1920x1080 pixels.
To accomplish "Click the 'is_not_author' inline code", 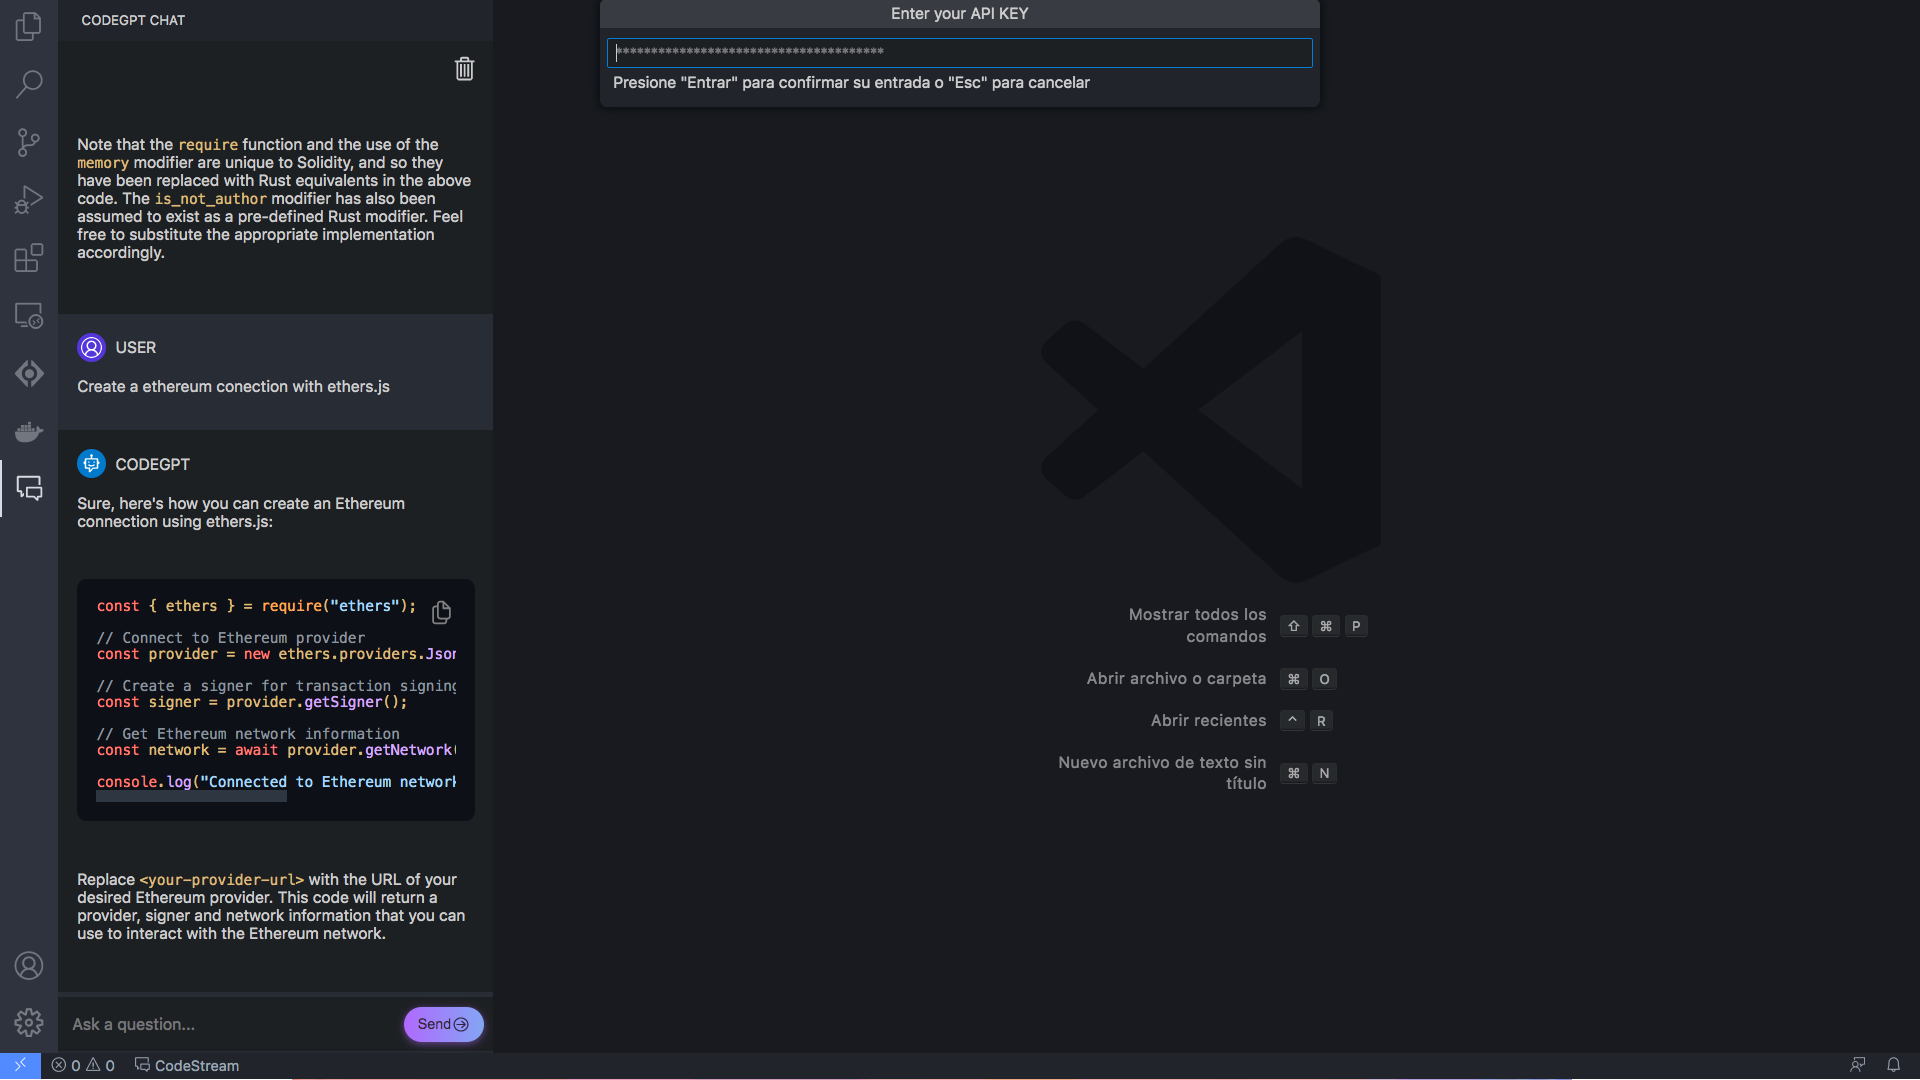I will (210, 199).
